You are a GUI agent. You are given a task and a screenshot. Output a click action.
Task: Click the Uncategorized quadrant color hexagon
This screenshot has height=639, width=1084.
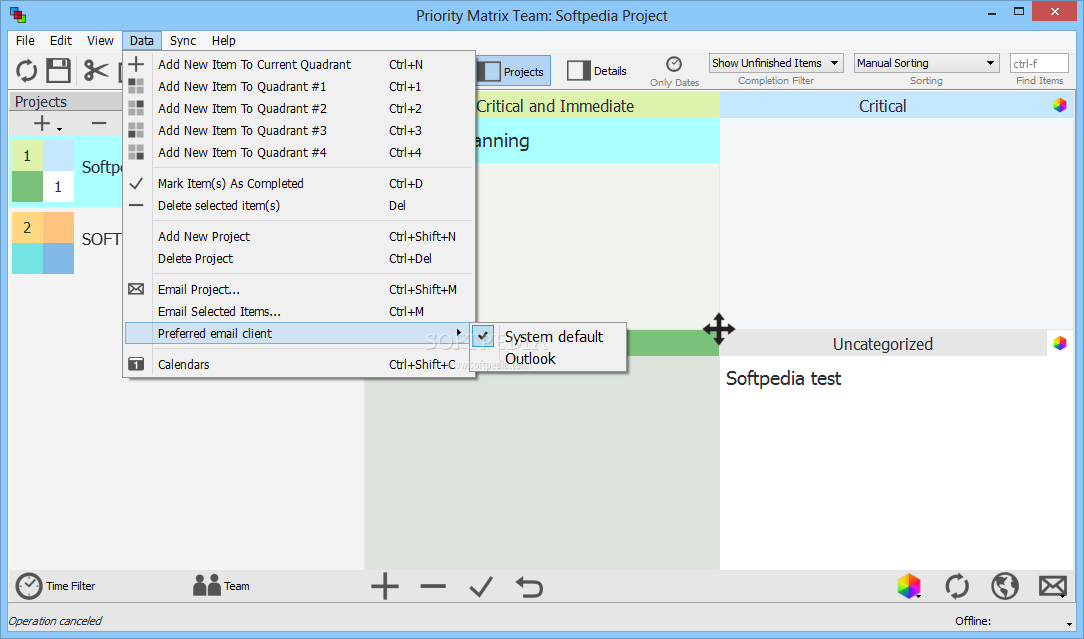click(x=1060, y=343)
